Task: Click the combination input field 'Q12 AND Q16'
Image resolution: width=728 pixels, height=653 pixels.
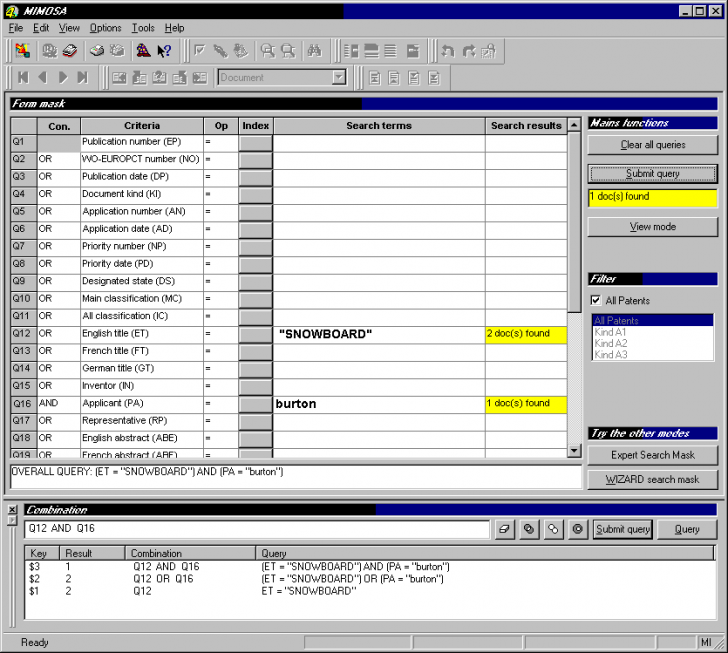Action: point(257,529)
